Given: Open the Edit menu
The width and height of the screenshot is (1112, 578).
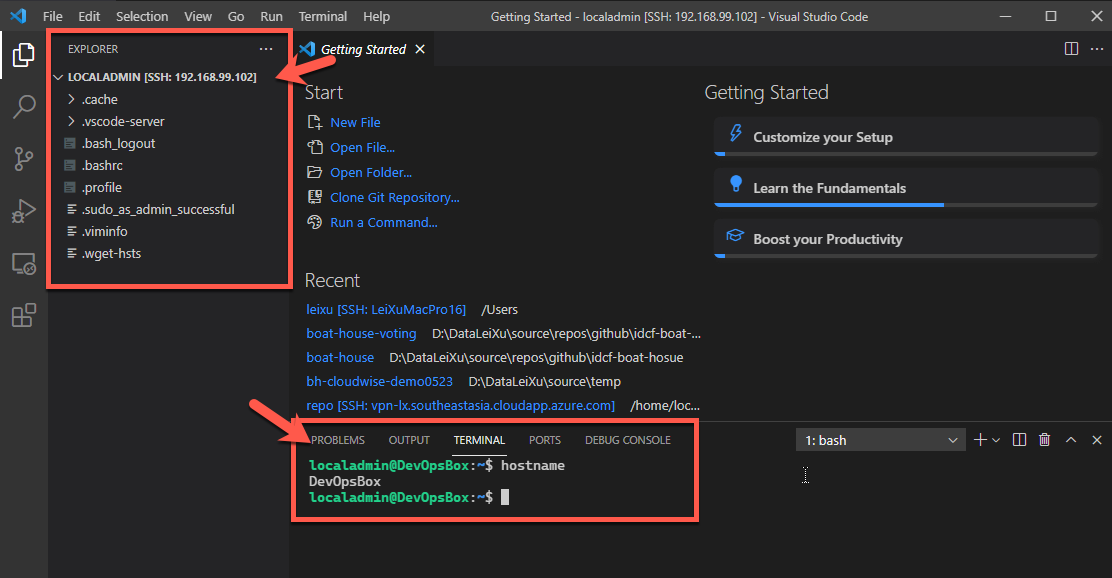Looking at the screenshot, I should point(89,16).
